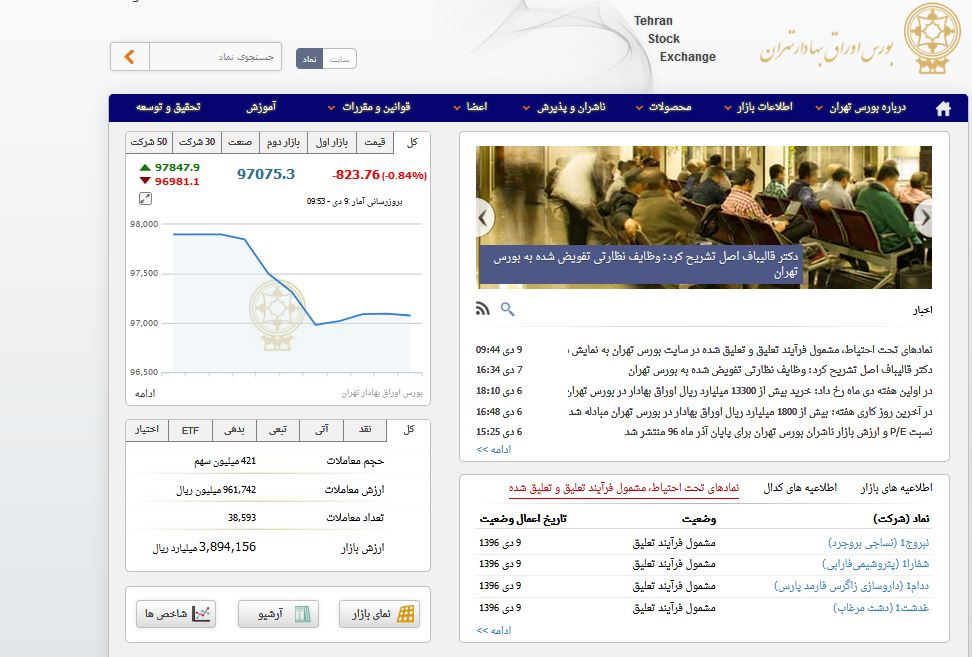
Task: Switch to the تبعی trades tab
Action: pyautogui.click(x=278, y=430)
